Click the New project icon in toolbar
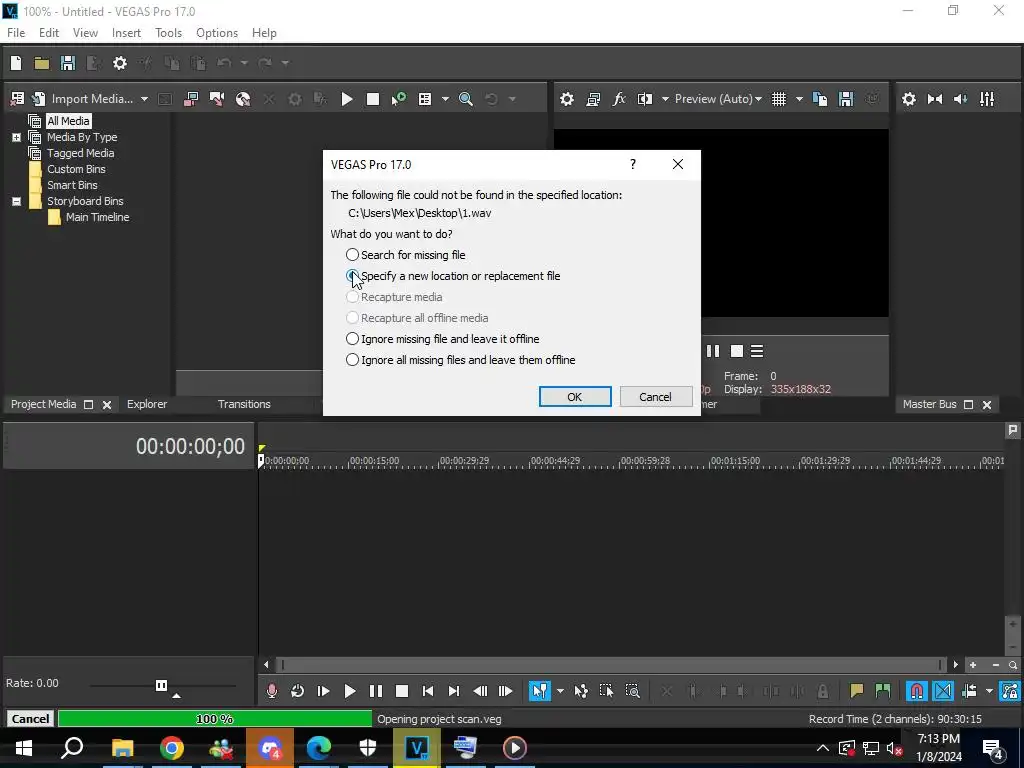 [16, 63]
